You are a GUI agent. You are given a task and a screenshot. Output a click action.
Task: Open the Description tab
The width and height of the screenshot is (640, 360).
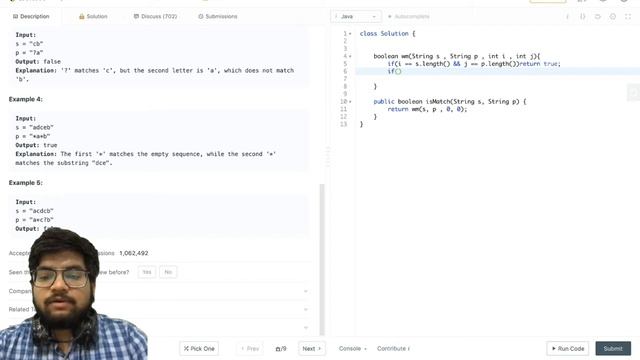31,16
